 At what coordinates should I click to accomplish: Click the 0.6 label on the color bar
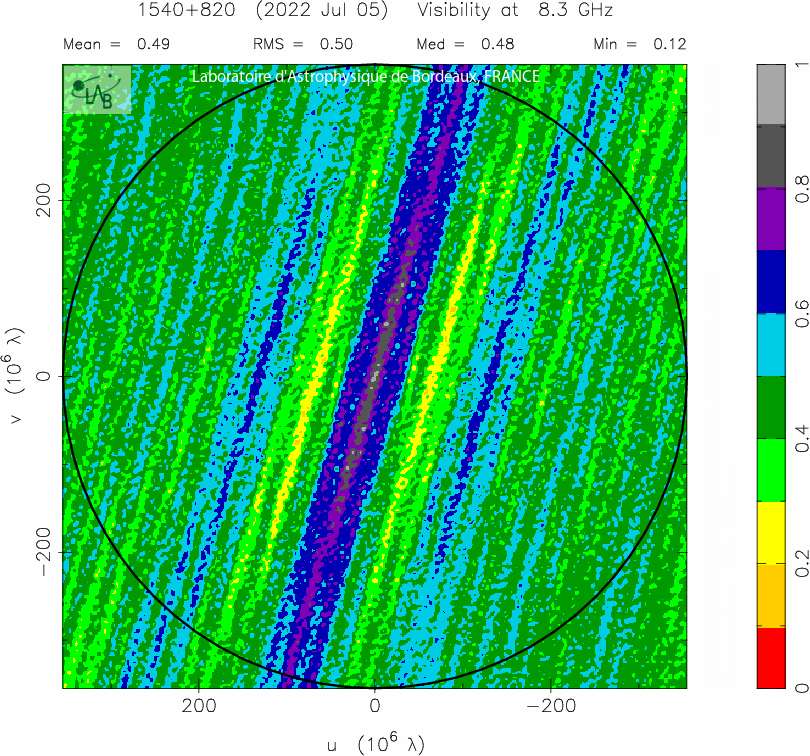pyautogui.click(x=801, y=313)
